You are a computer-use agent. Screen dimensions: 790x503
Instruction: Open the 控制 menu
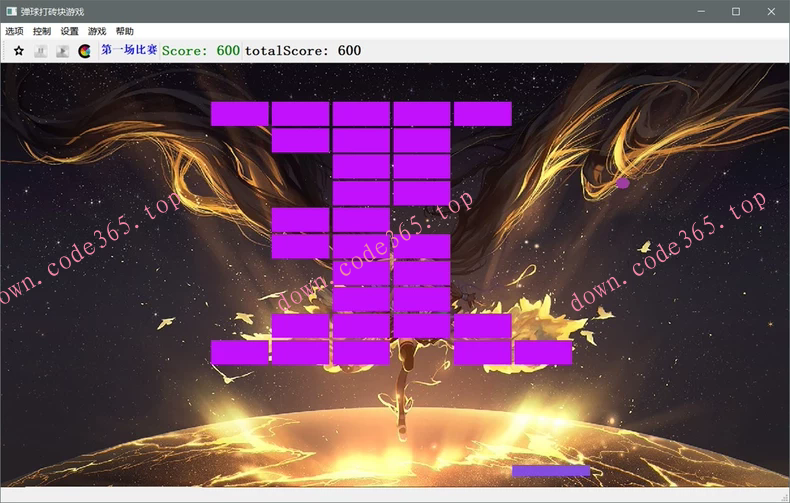coord(42,31)
